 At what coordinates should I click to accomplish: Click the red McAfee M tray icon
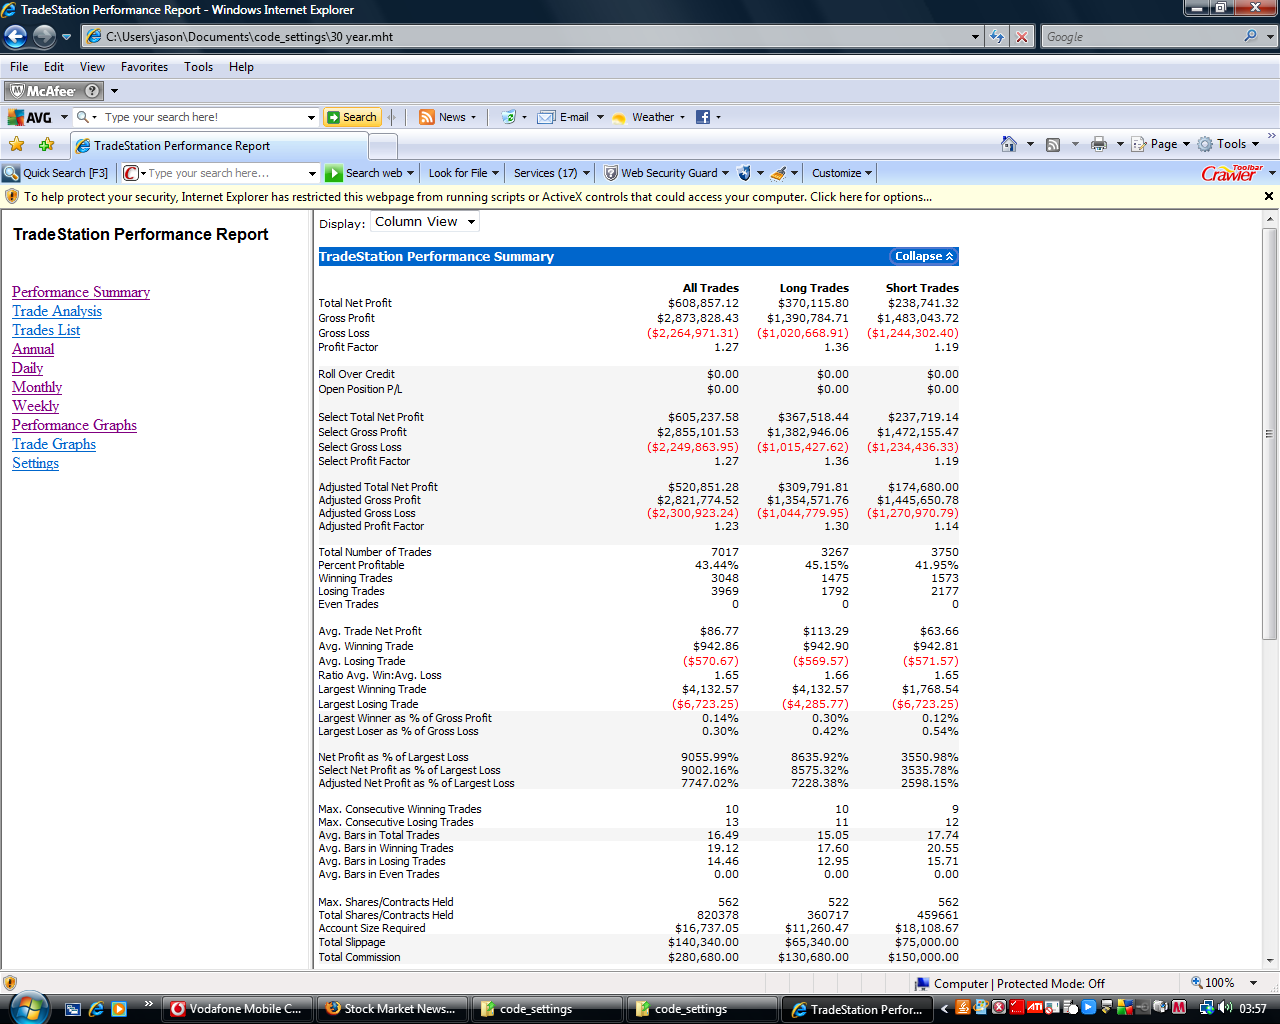(1179, 1008)
